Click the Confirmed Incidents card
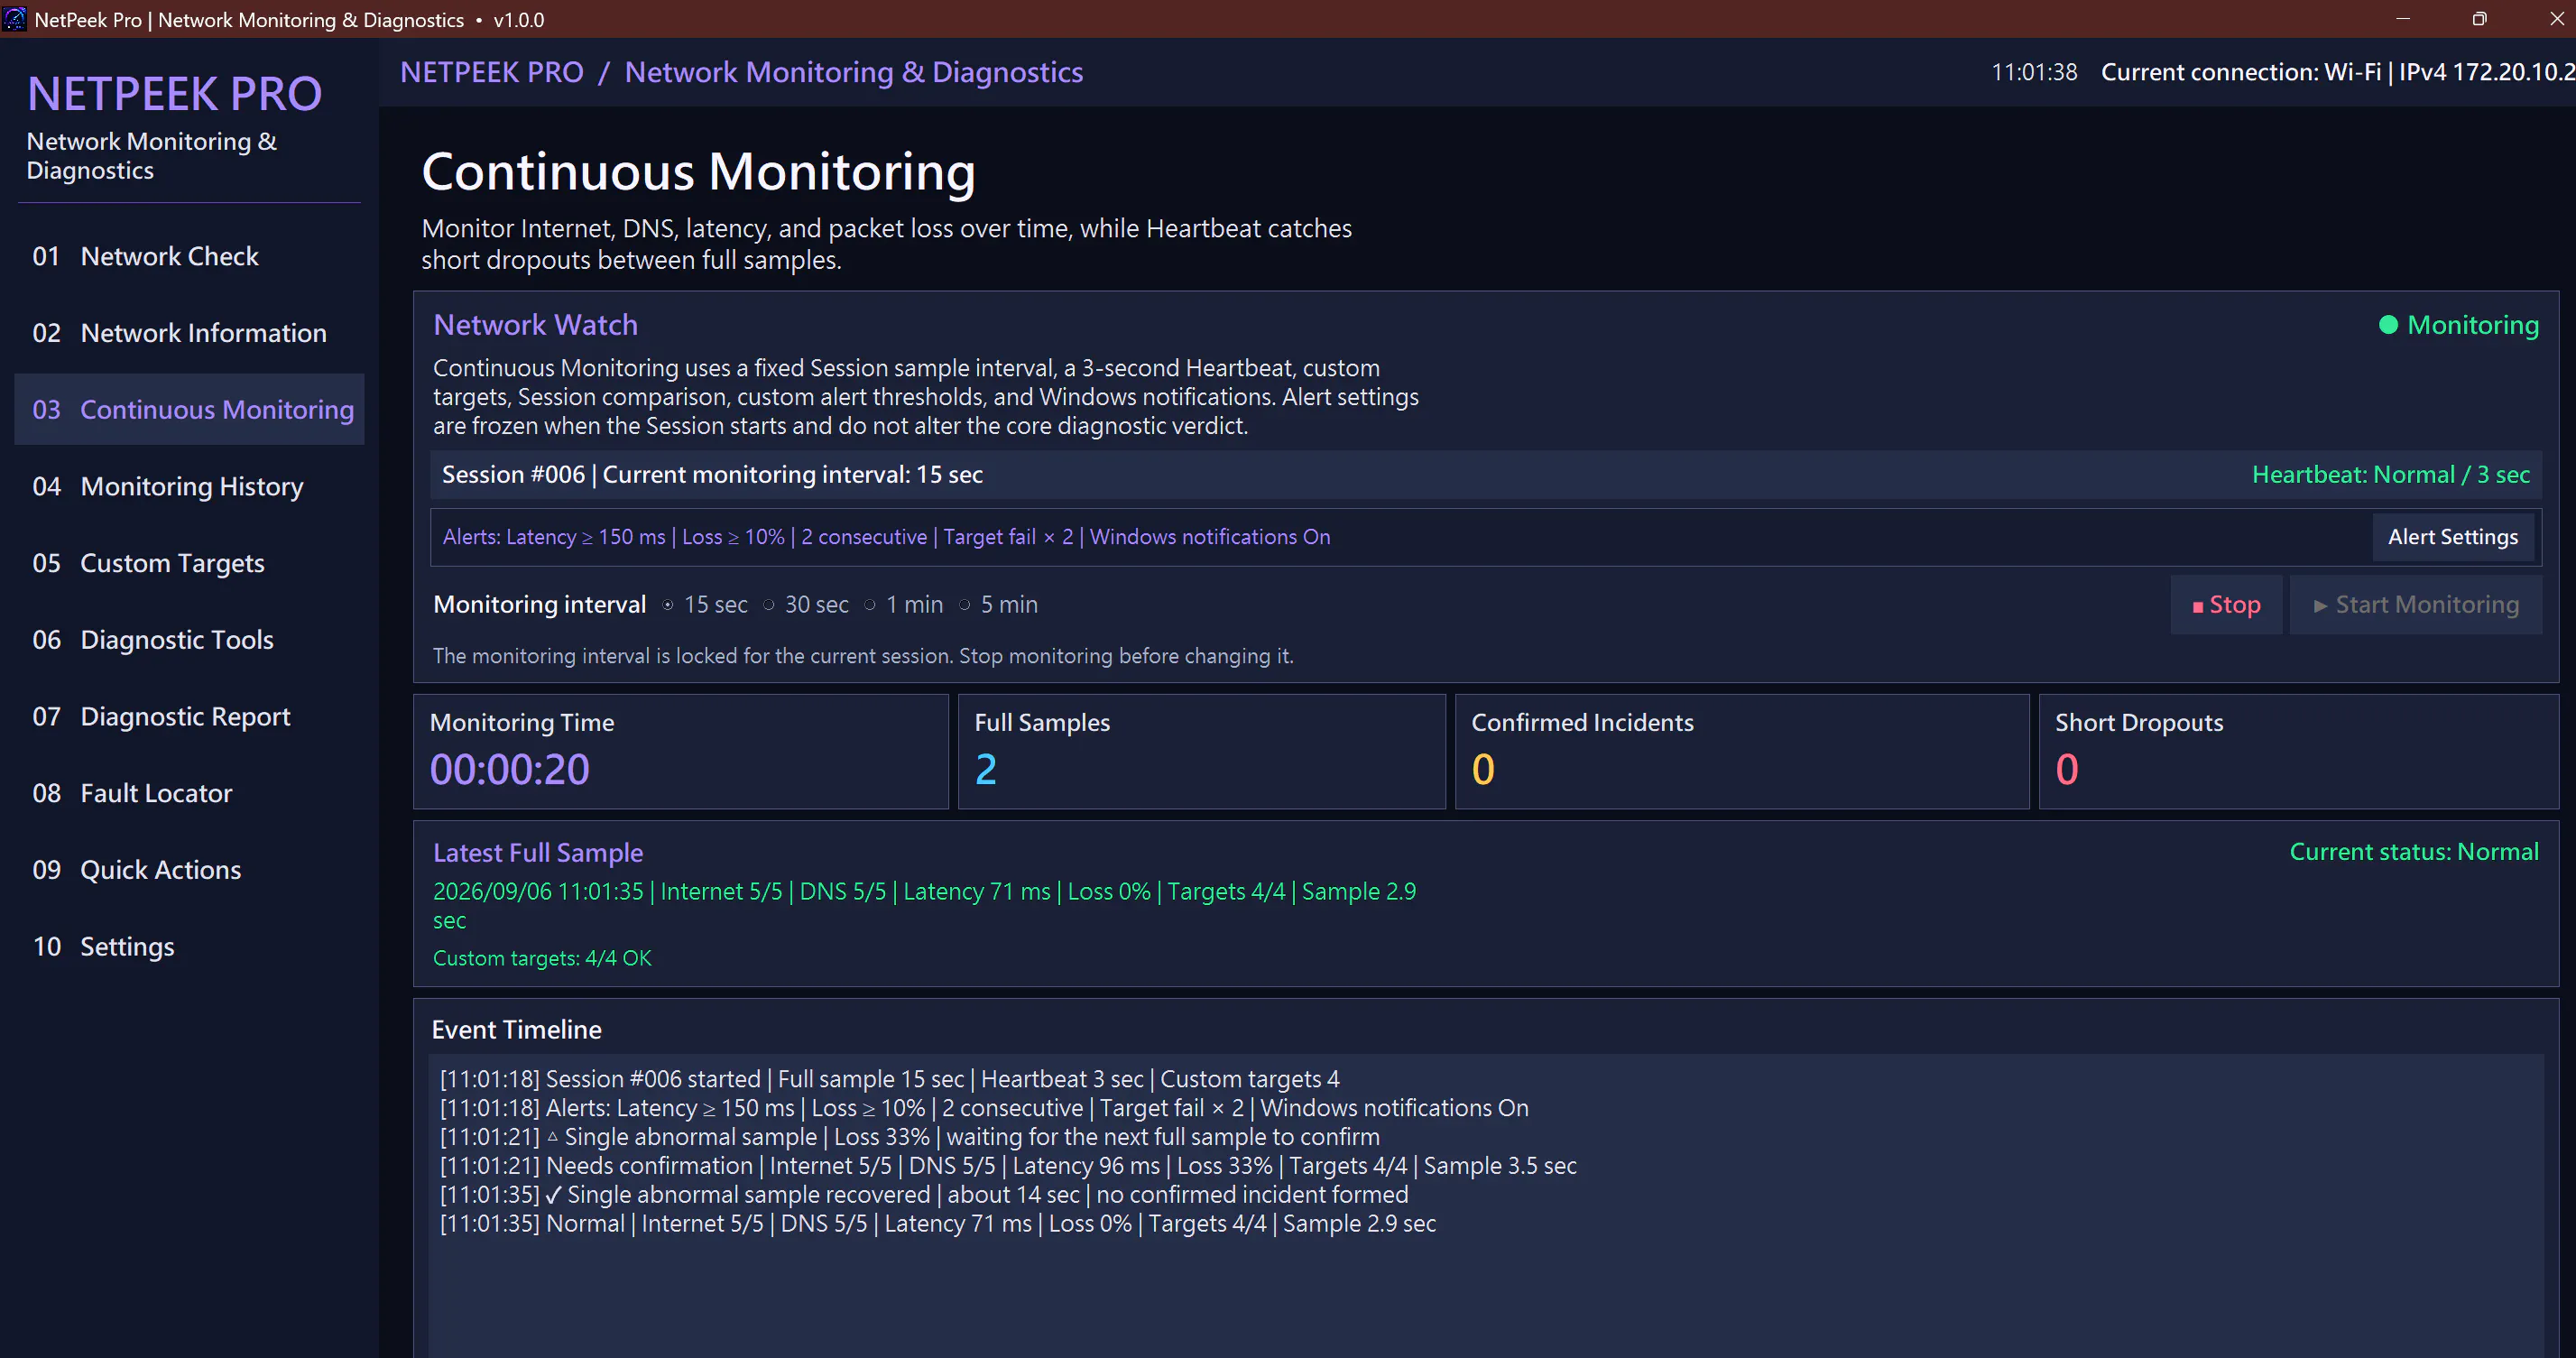Viewport: 2576px width, 1358px height. [x=1742, y=751]
